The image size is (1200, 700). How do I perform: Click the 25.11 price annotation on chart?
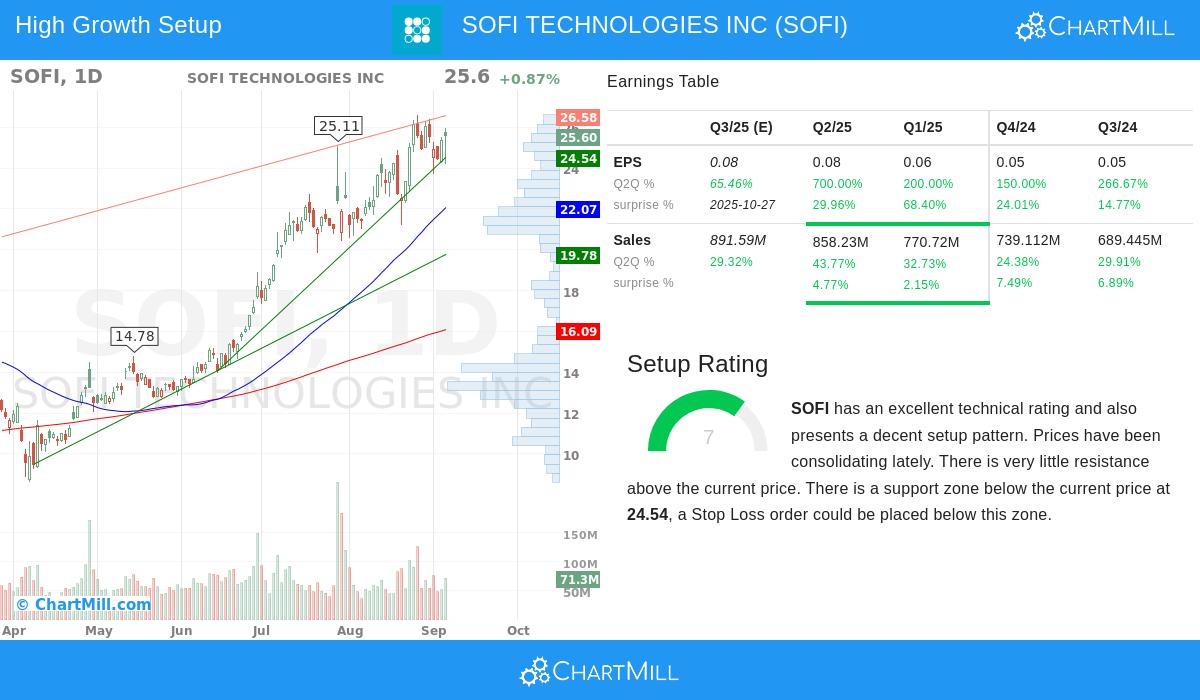point(338,126)
